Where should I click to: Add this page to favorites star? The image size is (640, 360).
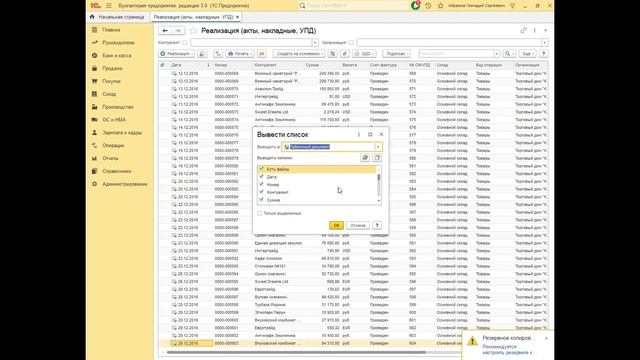[193, 31]
